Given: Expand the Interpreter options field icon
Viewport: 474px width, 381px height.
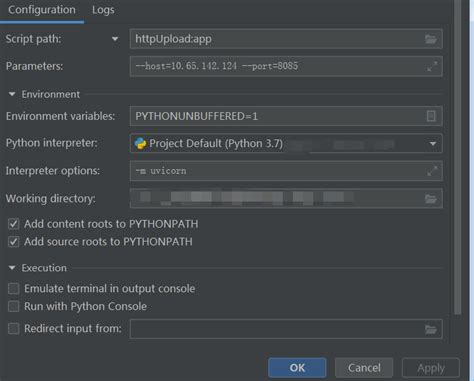Looking at the screenshot, I should tap(432, 171).
